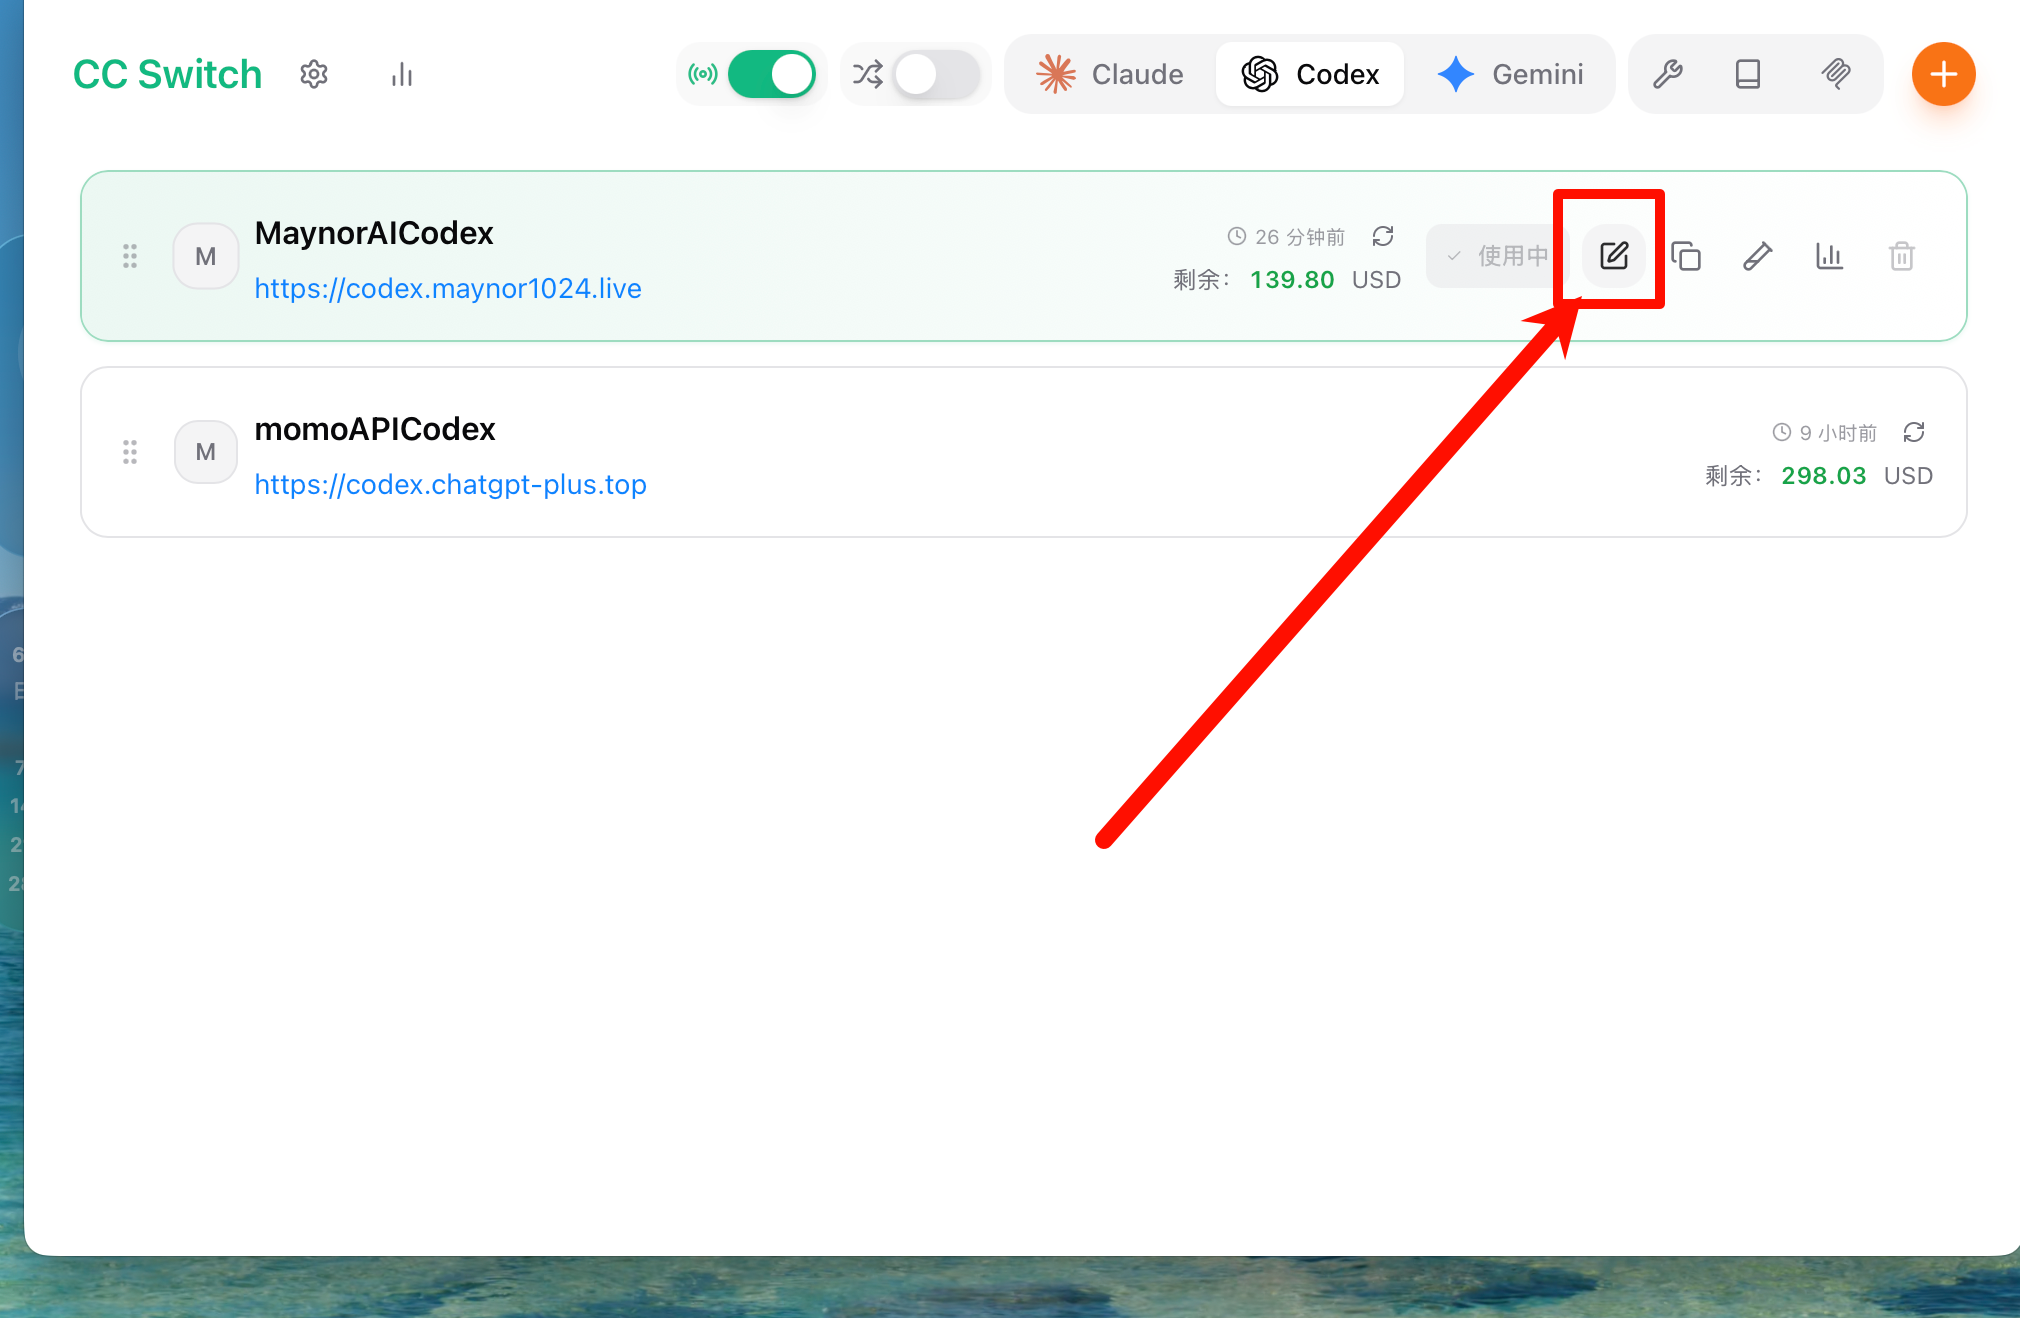Open the book prompts icon
2020x1318 pixels.
(x=1748, y=74)
